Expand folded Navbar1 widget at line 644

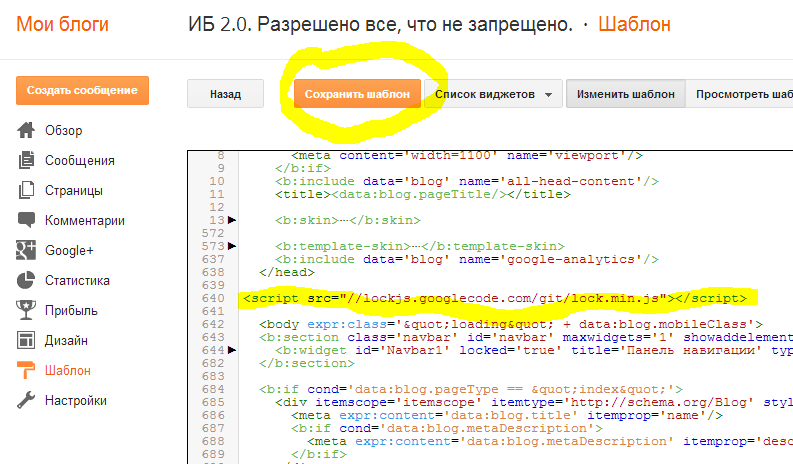[232, 350]
